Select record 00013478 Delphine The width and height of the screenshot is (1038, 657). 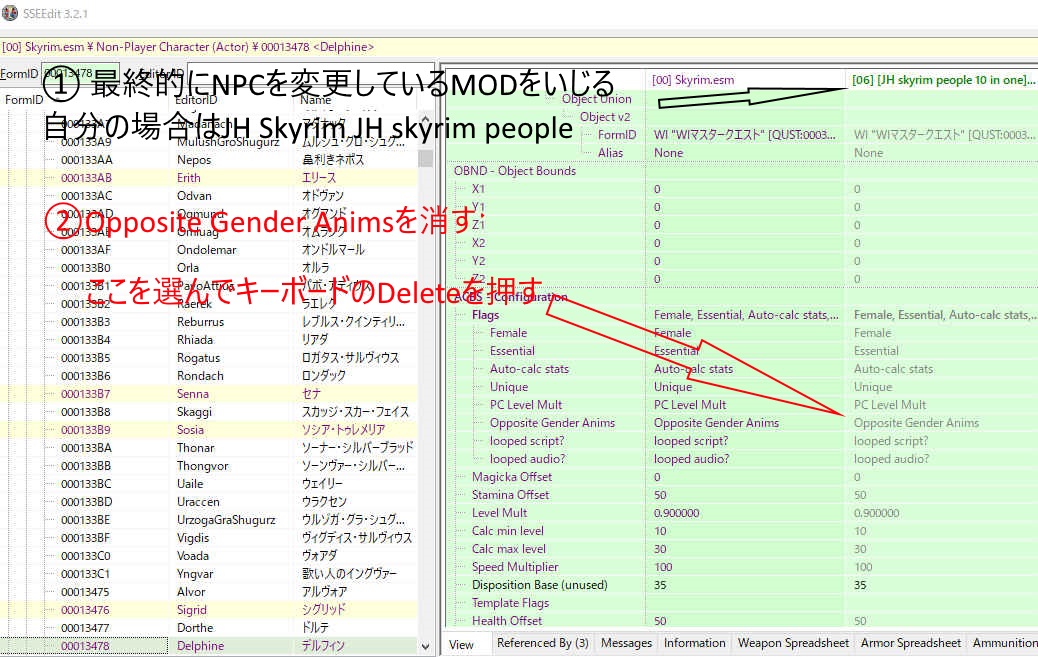pyautogui.click(x=209, y=646)
